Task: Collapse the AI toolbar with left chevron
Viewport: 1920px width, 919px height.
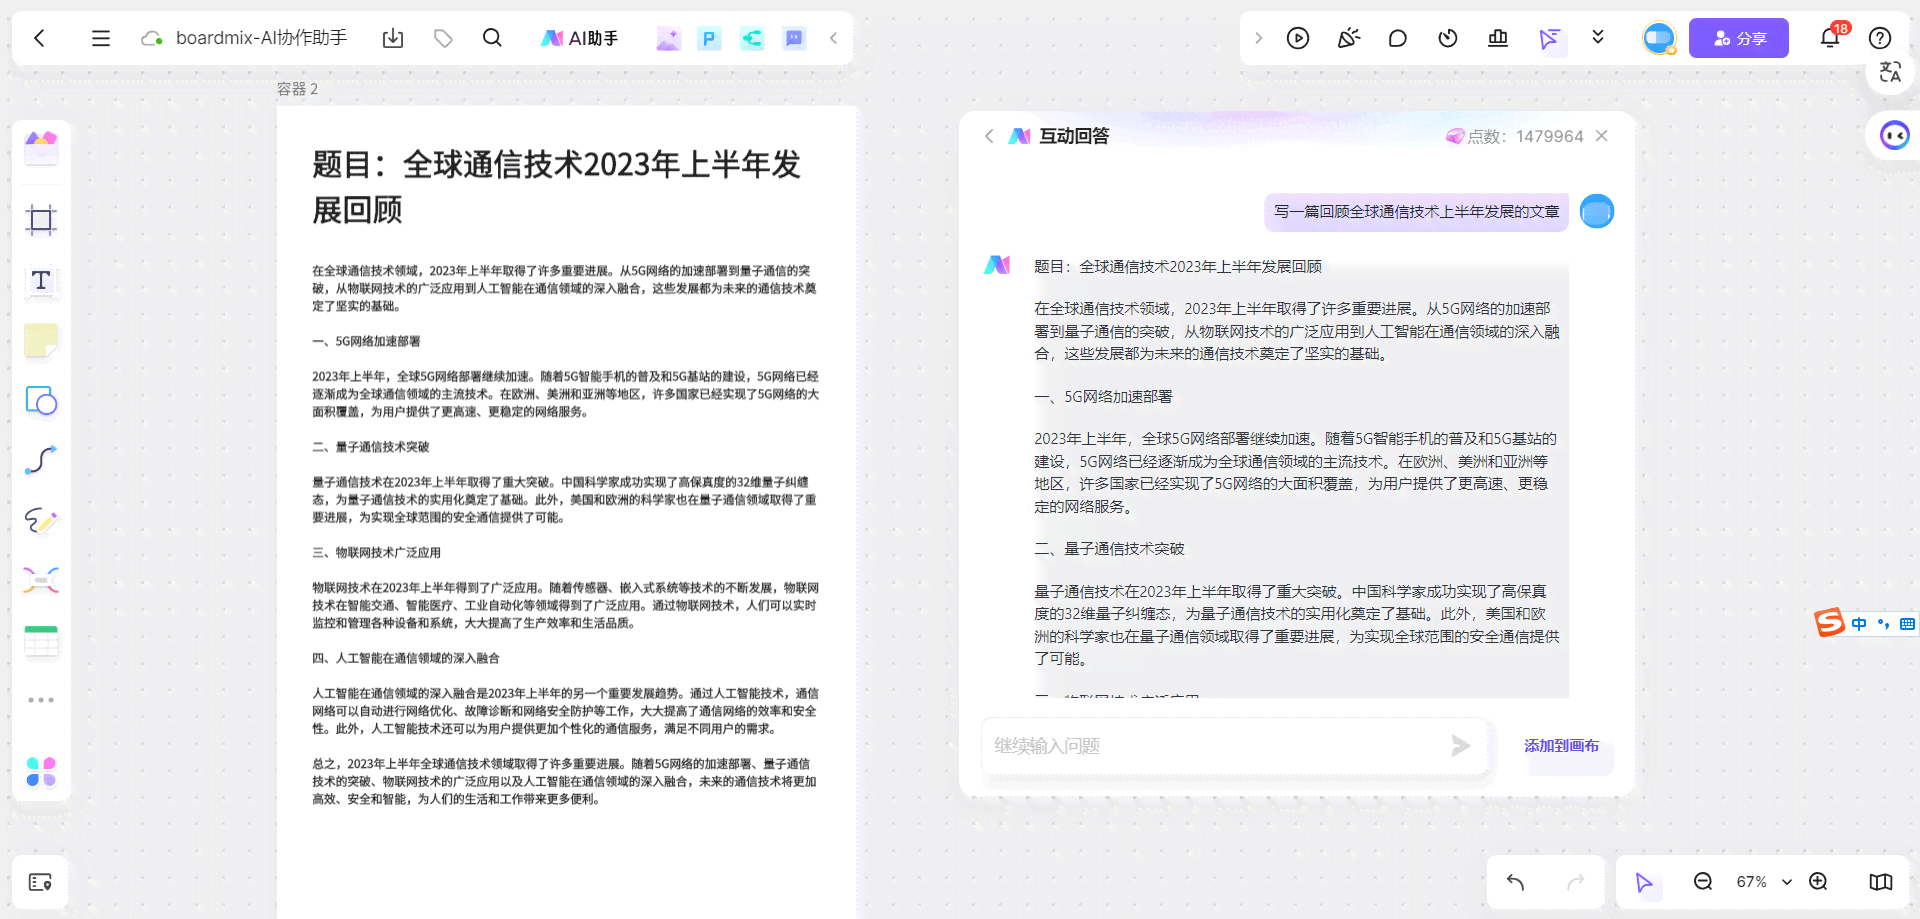Action: [833, 38]
